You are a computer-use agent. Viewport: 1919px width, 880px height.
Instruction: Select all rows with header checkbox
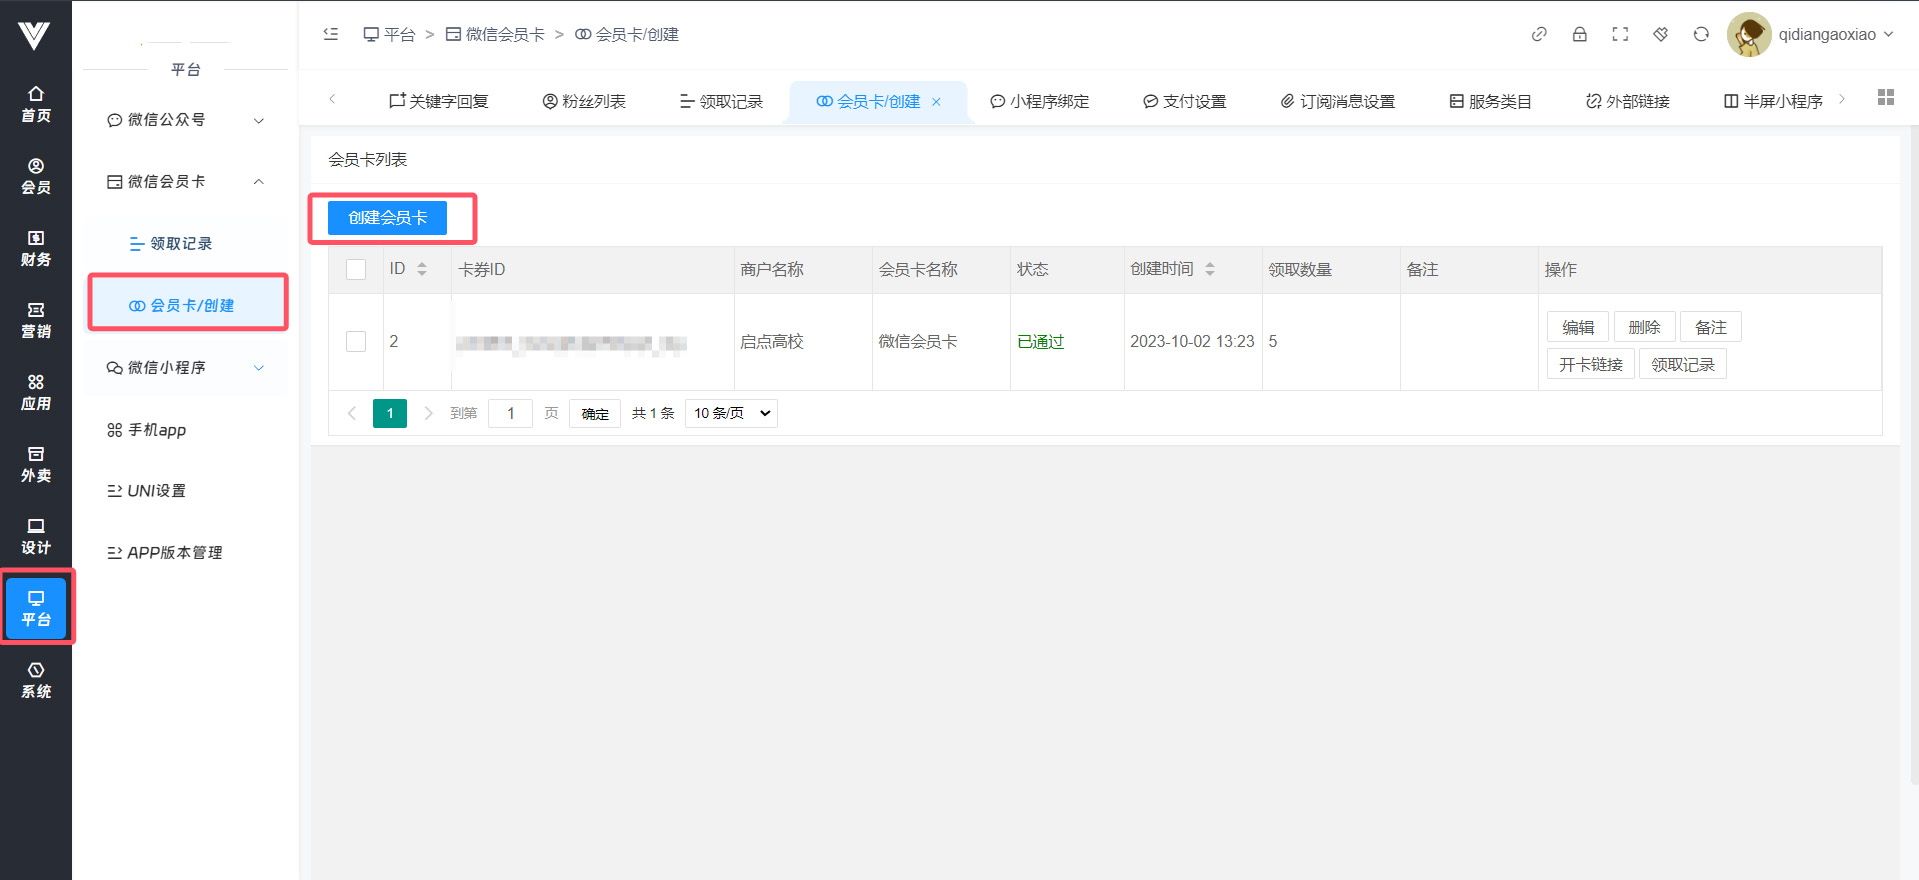[x=356, y=270]
